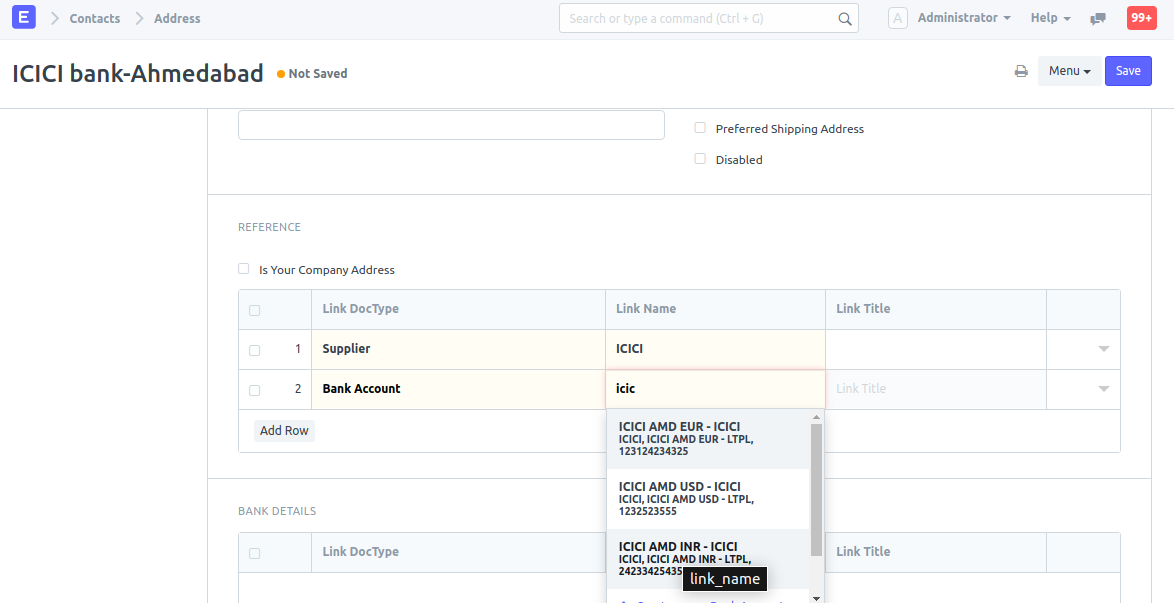Expand Supplier row edit arrow
Image resolution: width=1174 pixels, height=603 pixels.
(1104, 349)
